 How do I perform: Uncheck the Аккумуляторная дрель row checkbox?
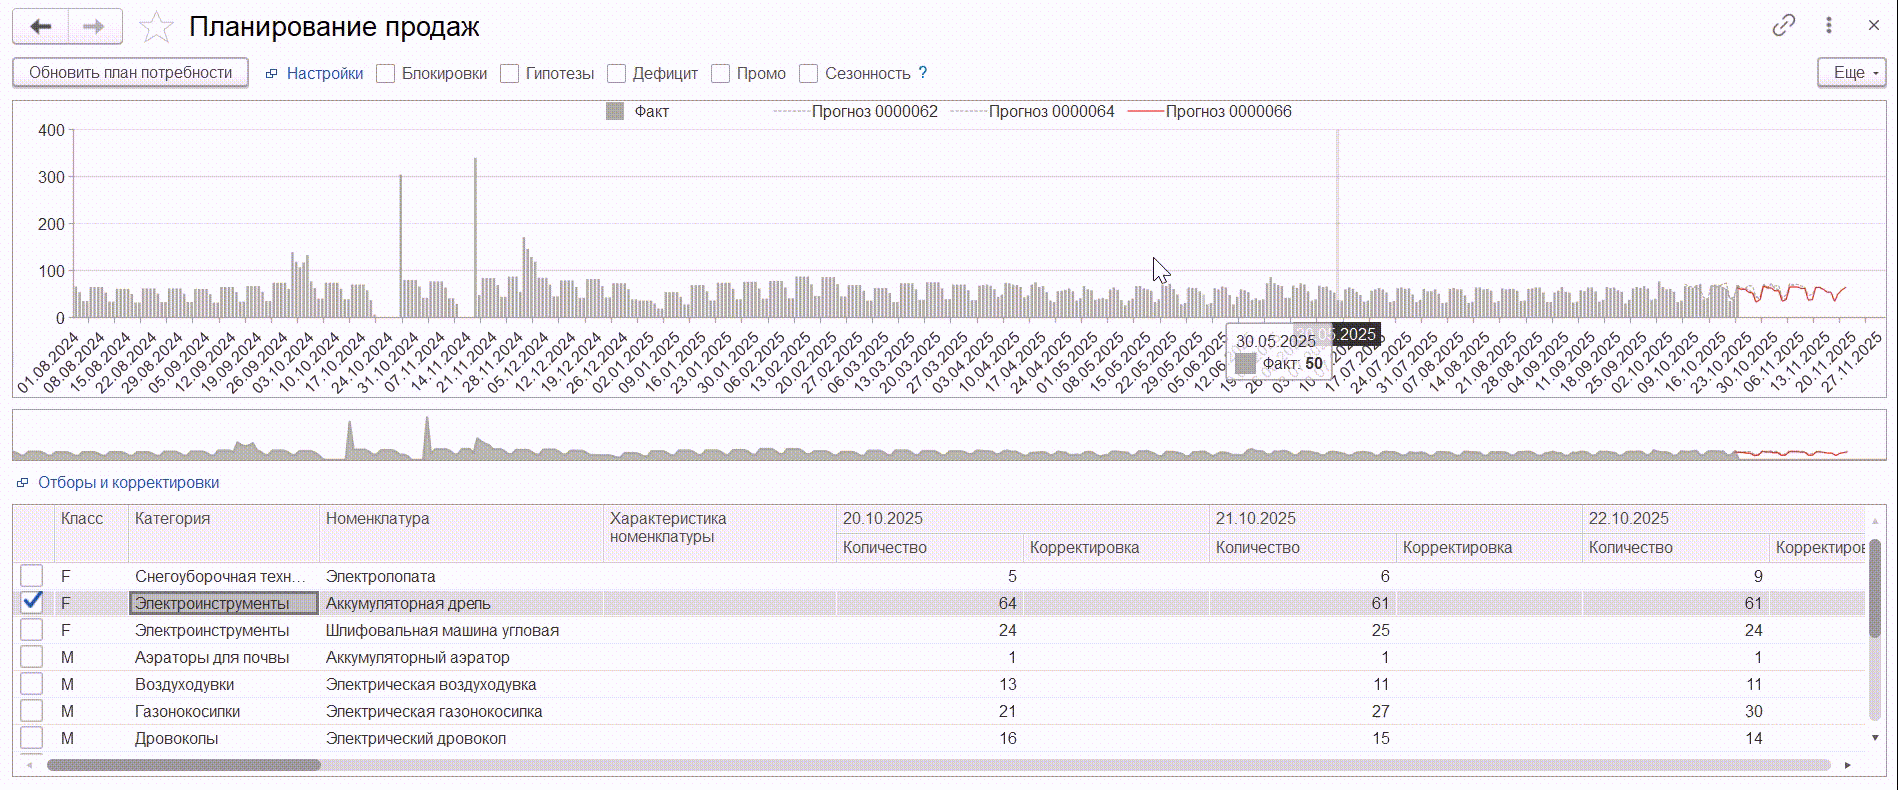[32, 602]
